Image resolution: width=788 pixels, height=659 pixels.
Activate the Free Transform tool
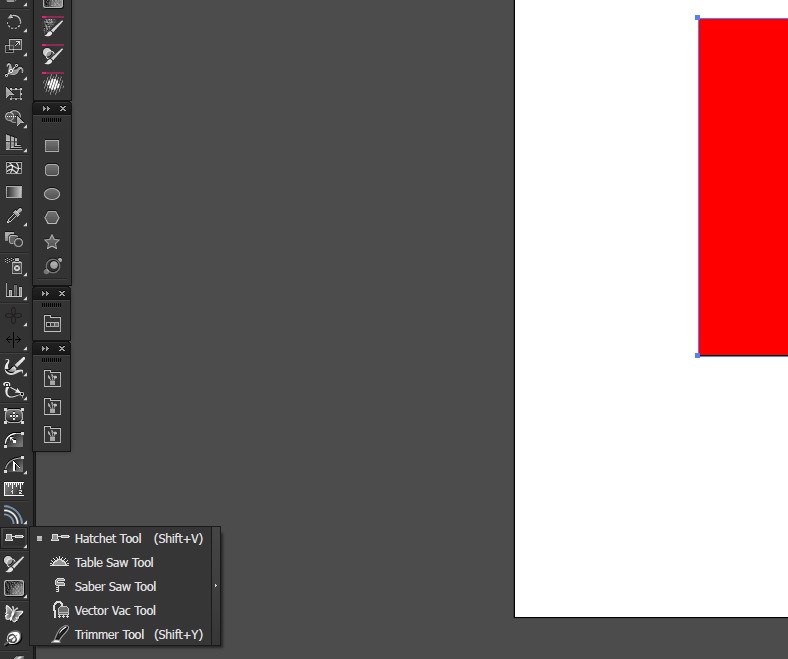(14, 93)
